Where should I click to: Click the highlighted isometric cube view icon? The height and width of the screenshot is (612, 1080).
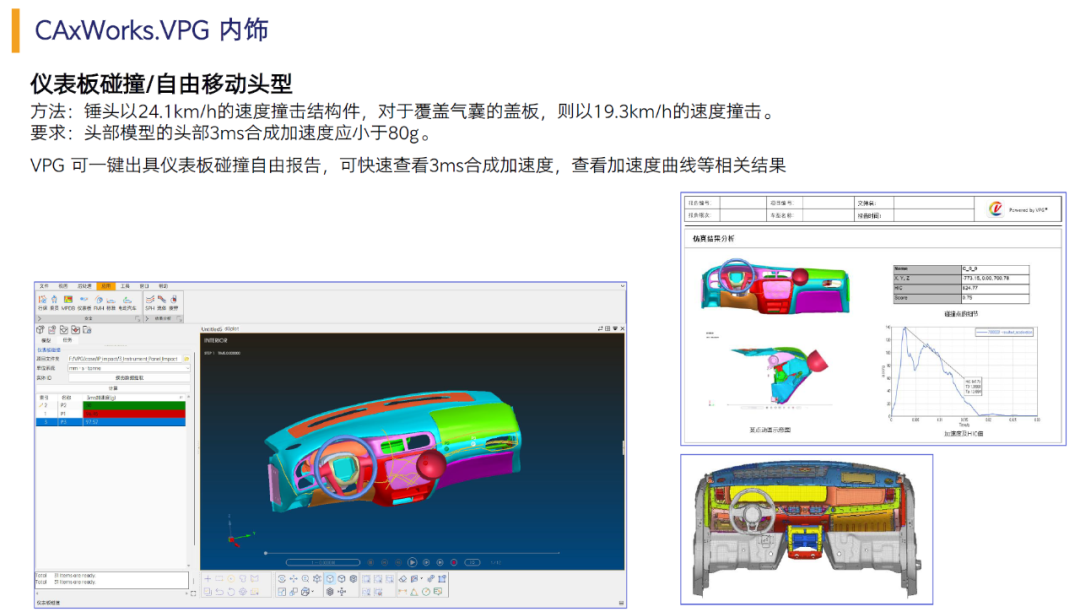[330, 579]
